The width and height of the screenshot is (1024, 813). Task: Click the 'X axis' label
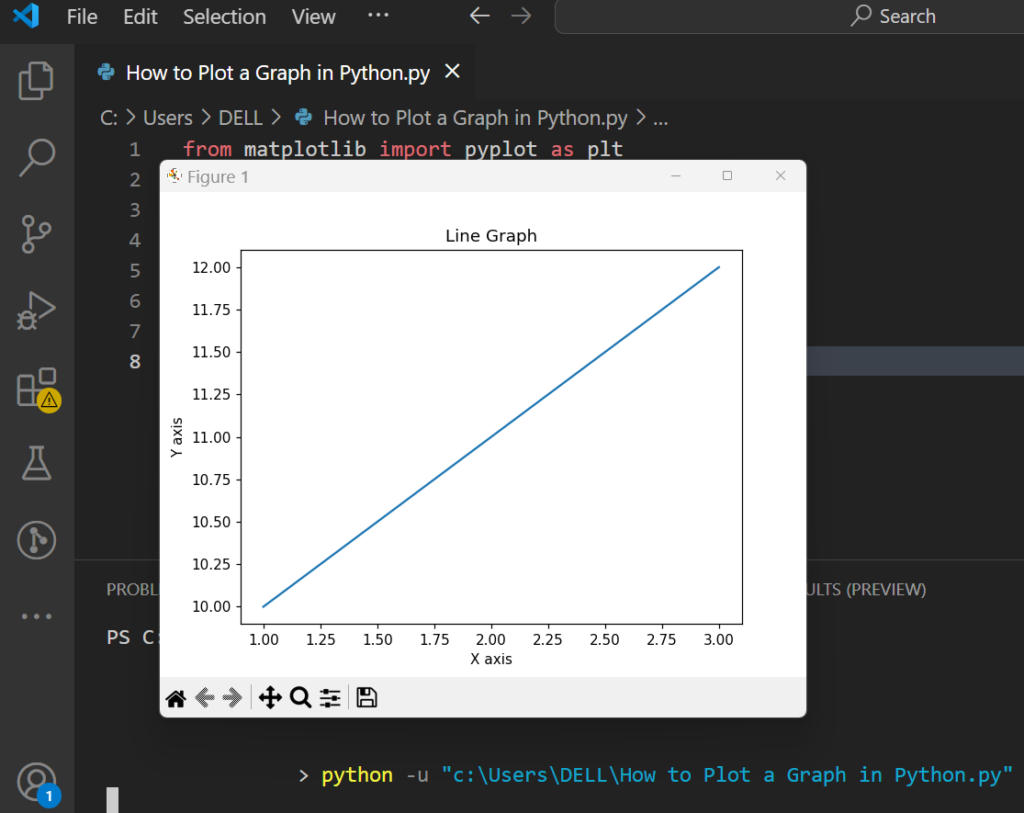491,659
